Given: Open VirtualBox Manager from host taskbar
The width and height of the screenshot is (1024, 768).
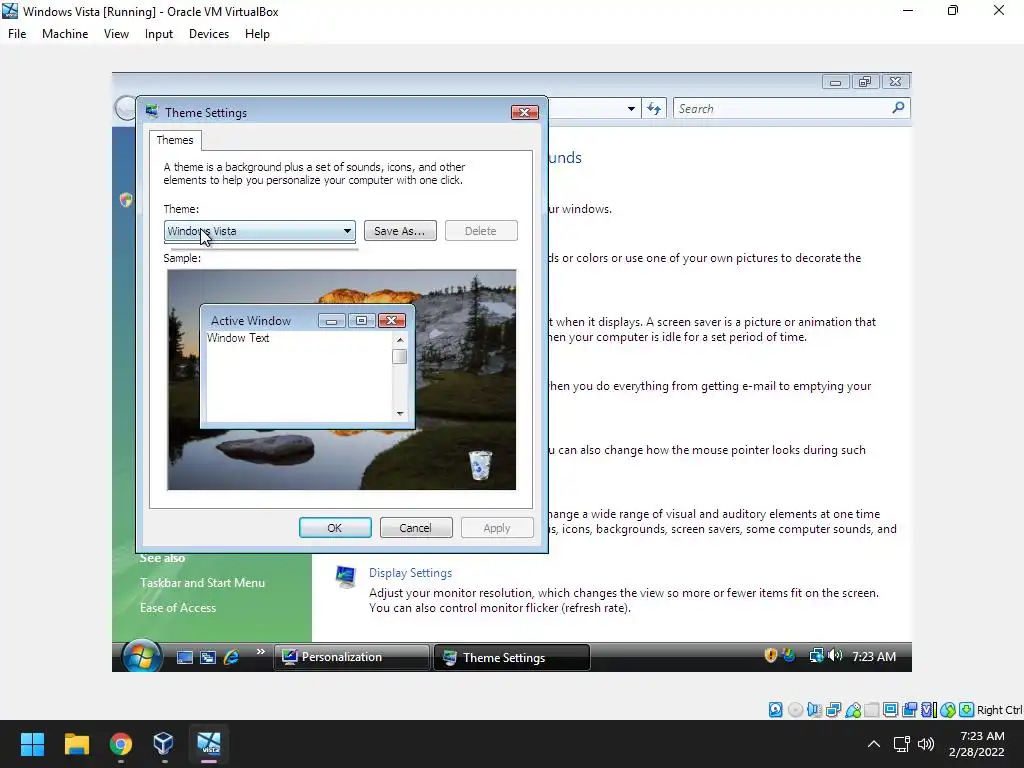Looking at the screenshot, I should pos(164,744).
